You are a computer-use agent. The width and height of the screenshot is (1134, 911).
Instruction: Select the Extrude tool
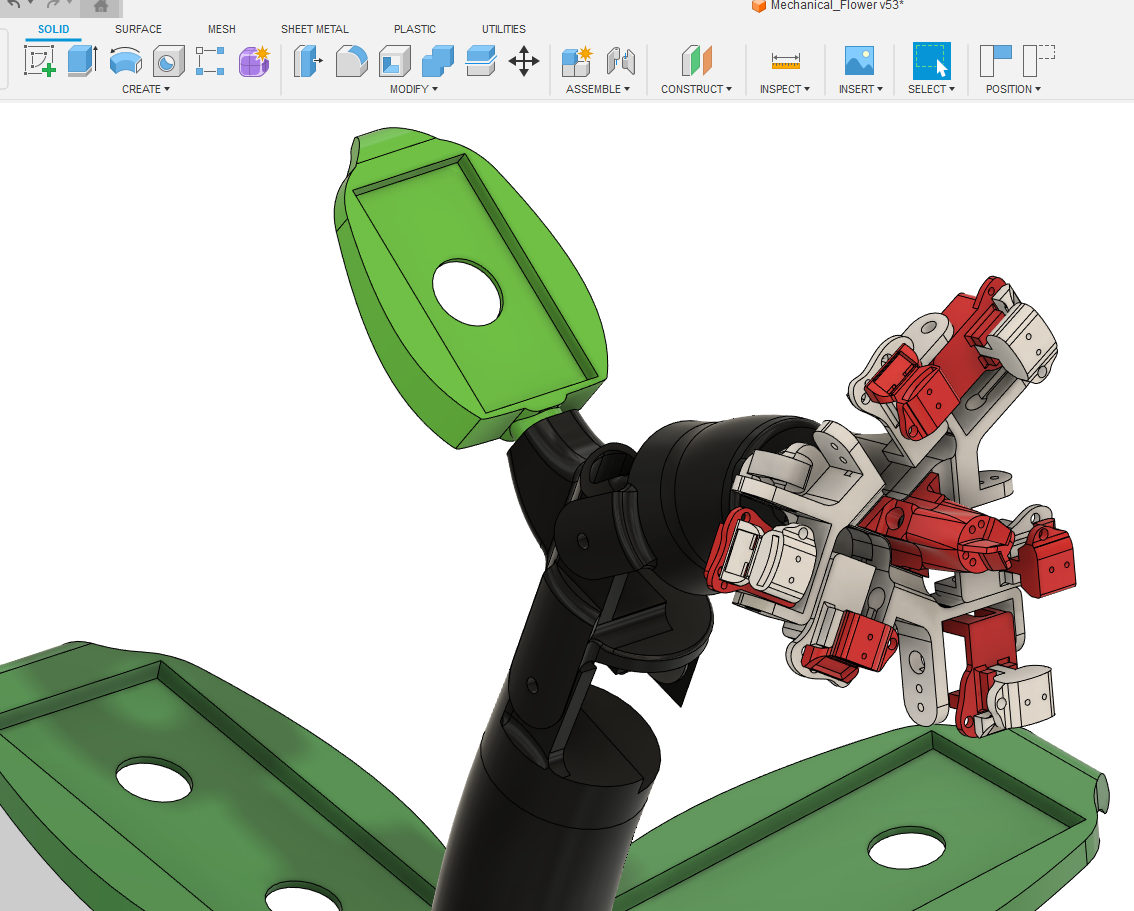pyautogui.click(x=82, y=61)
